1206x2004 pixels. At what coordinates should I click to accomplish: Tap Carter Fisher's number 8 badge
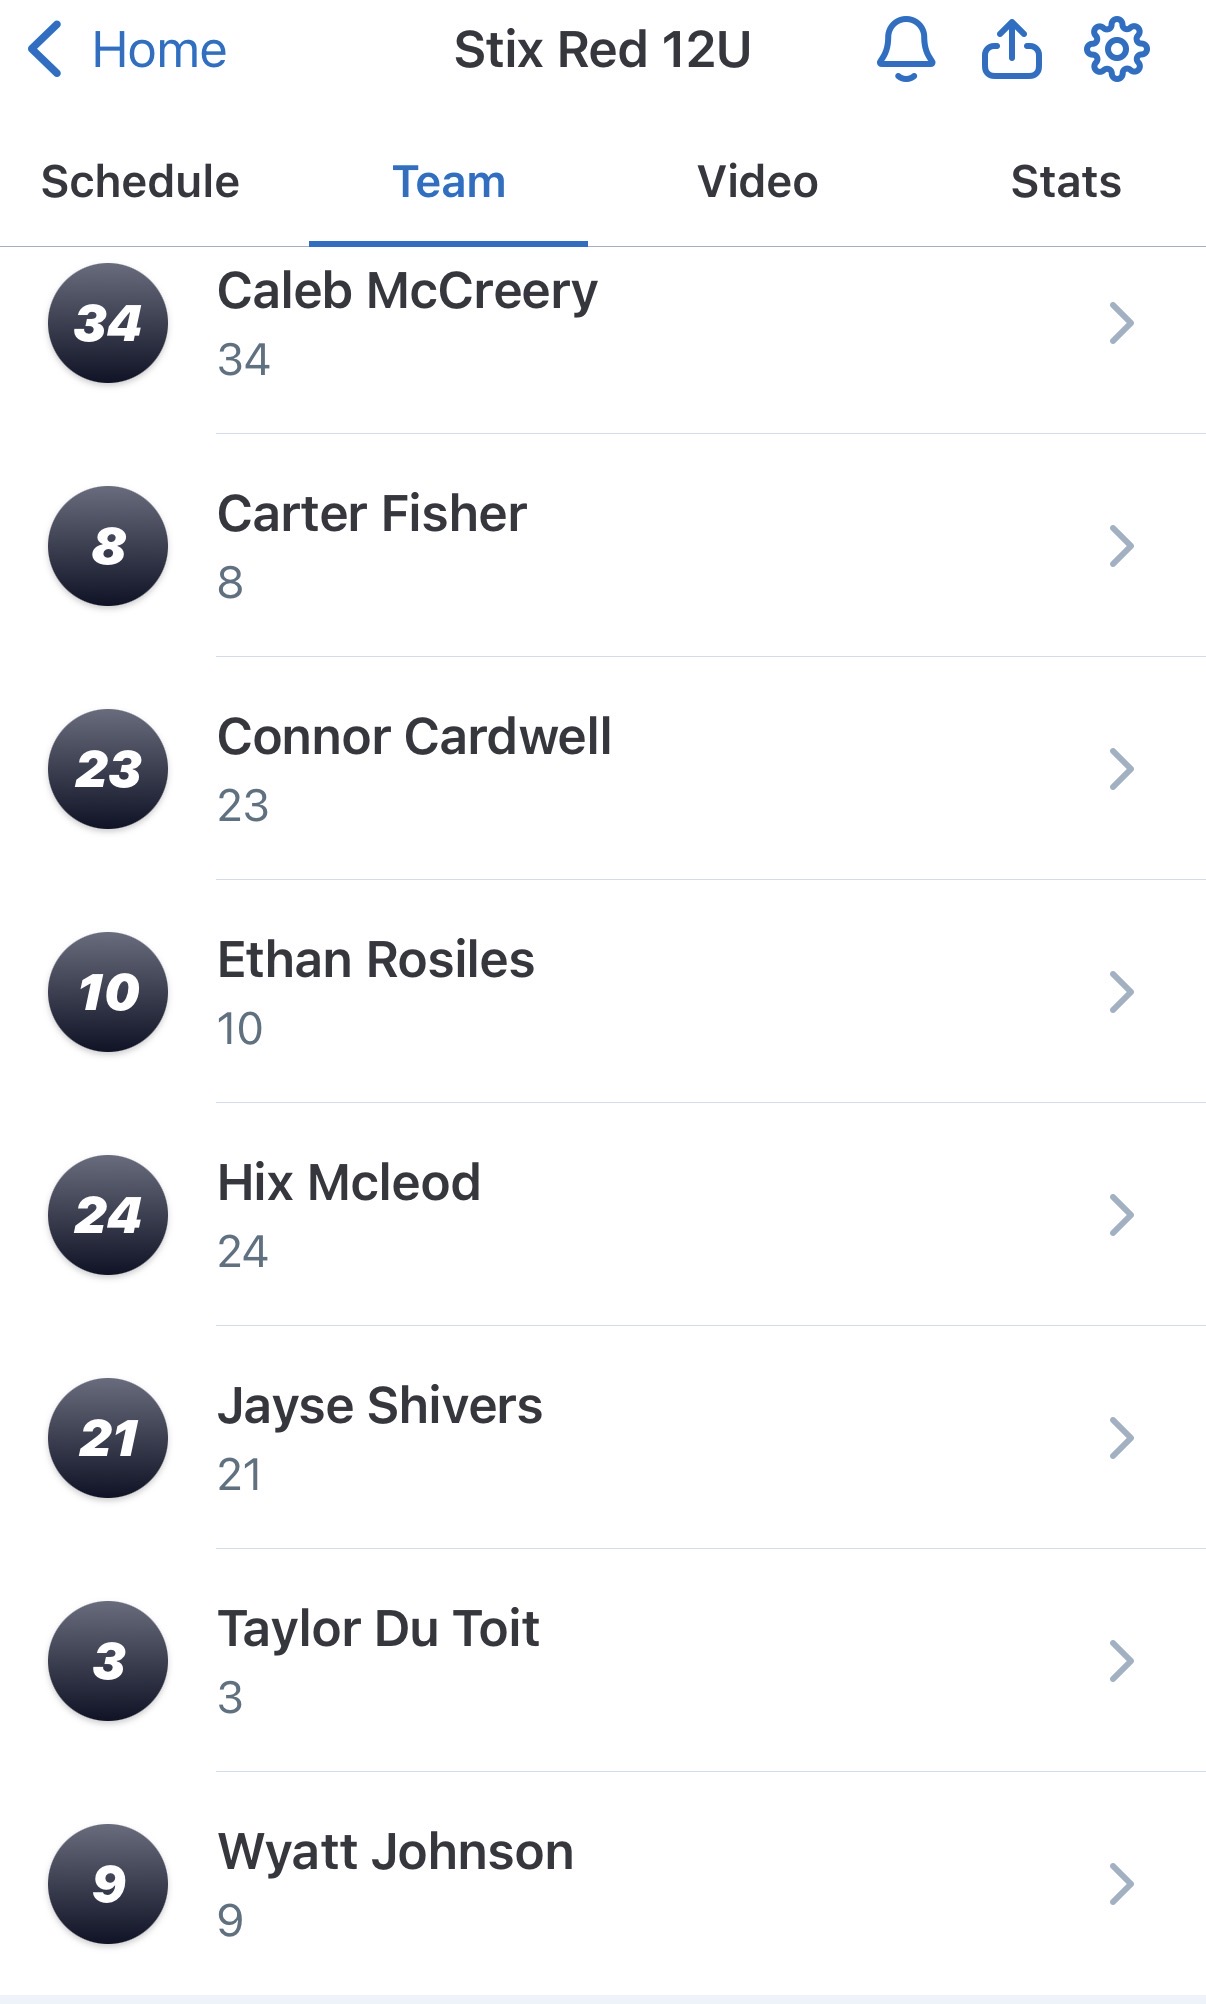pos(108,546)
